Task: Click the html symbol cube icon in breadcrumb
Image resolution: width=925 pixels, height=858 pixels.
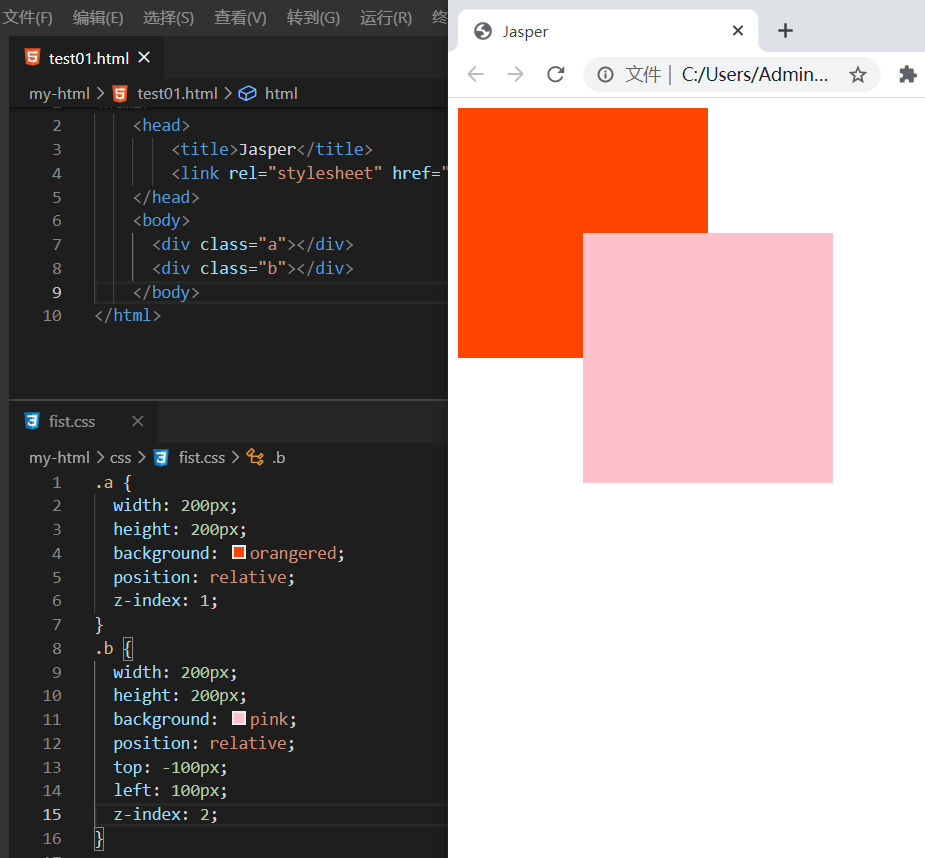Action: pyautogui.click(x=247, y=94)
